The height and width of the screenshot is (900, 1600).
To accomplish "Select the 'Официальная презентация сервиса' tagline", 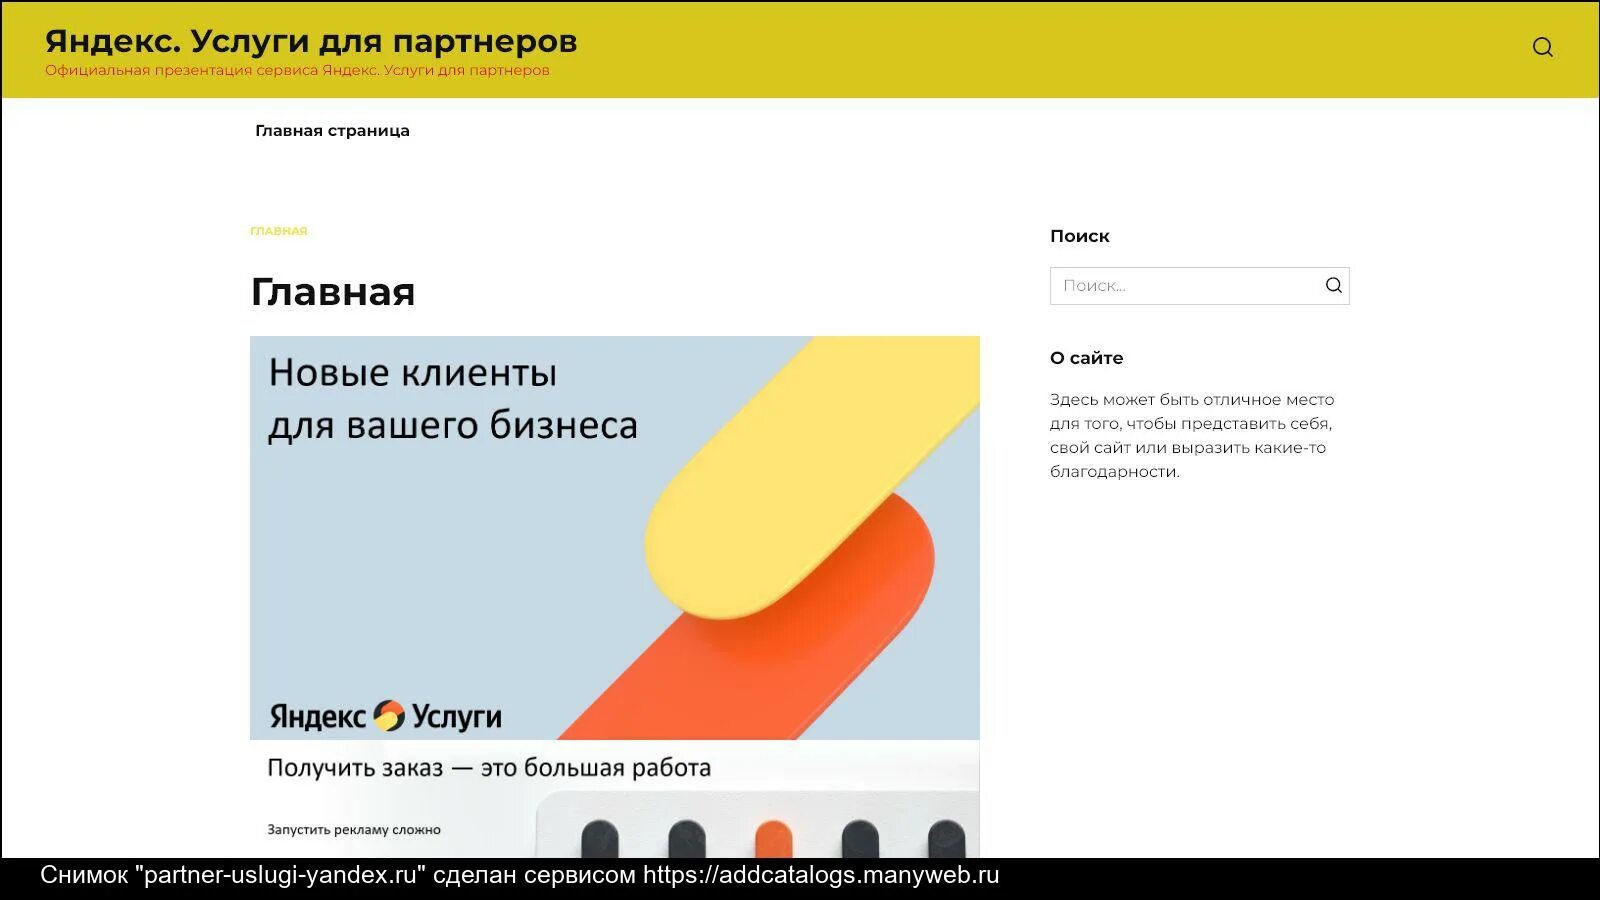I will tap(297, 70).
